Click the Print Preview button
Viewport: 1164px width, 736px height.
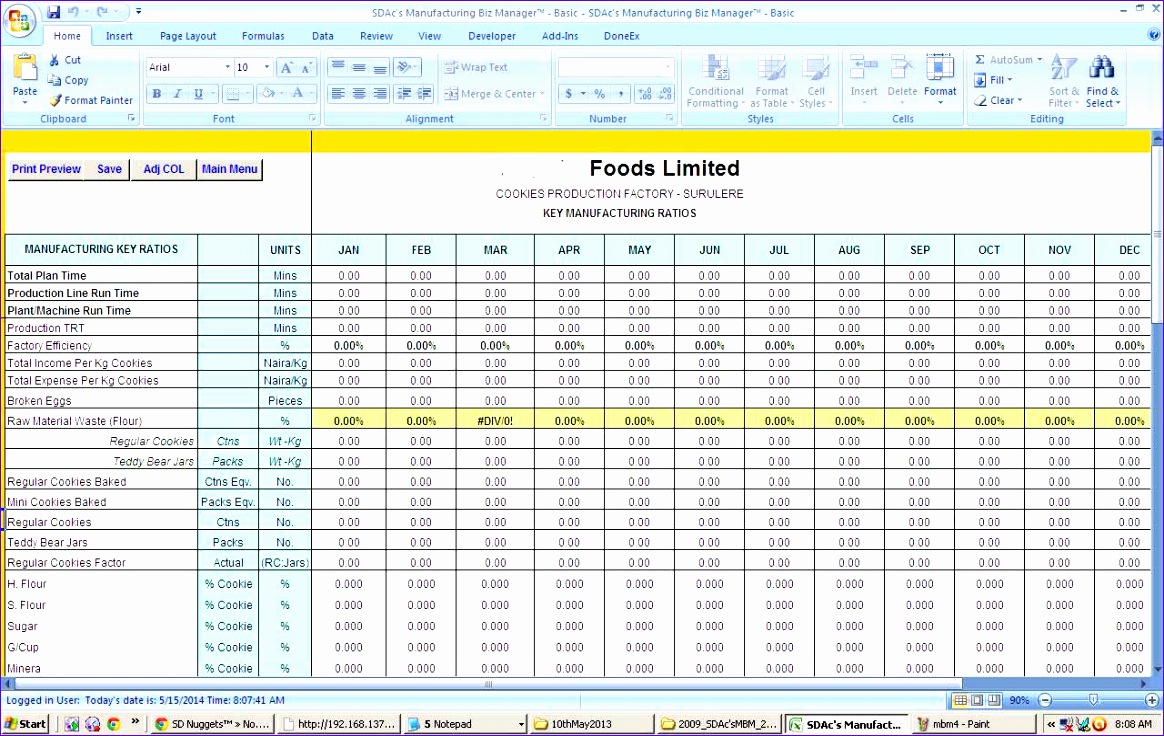(46, 169)
